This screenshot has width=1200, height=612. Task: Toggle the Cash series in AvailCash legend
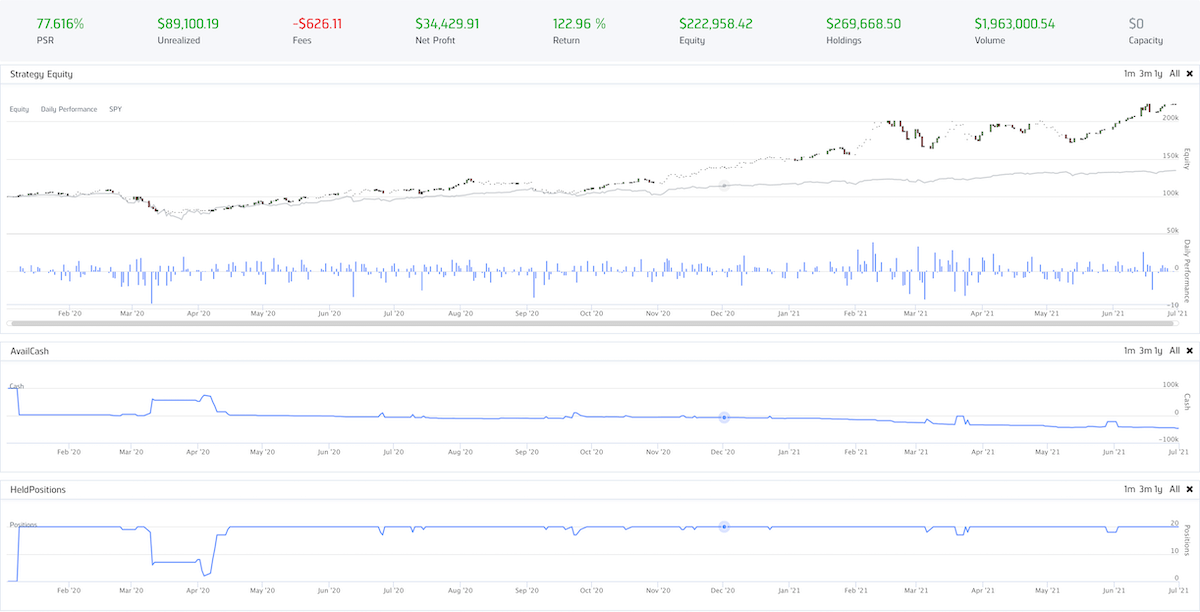coord(16,386)
